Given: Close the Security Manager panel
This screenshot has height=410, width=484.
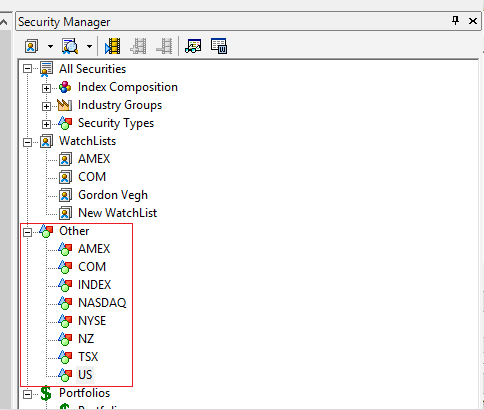Looking at the screenshot, I should coord(473,21).
